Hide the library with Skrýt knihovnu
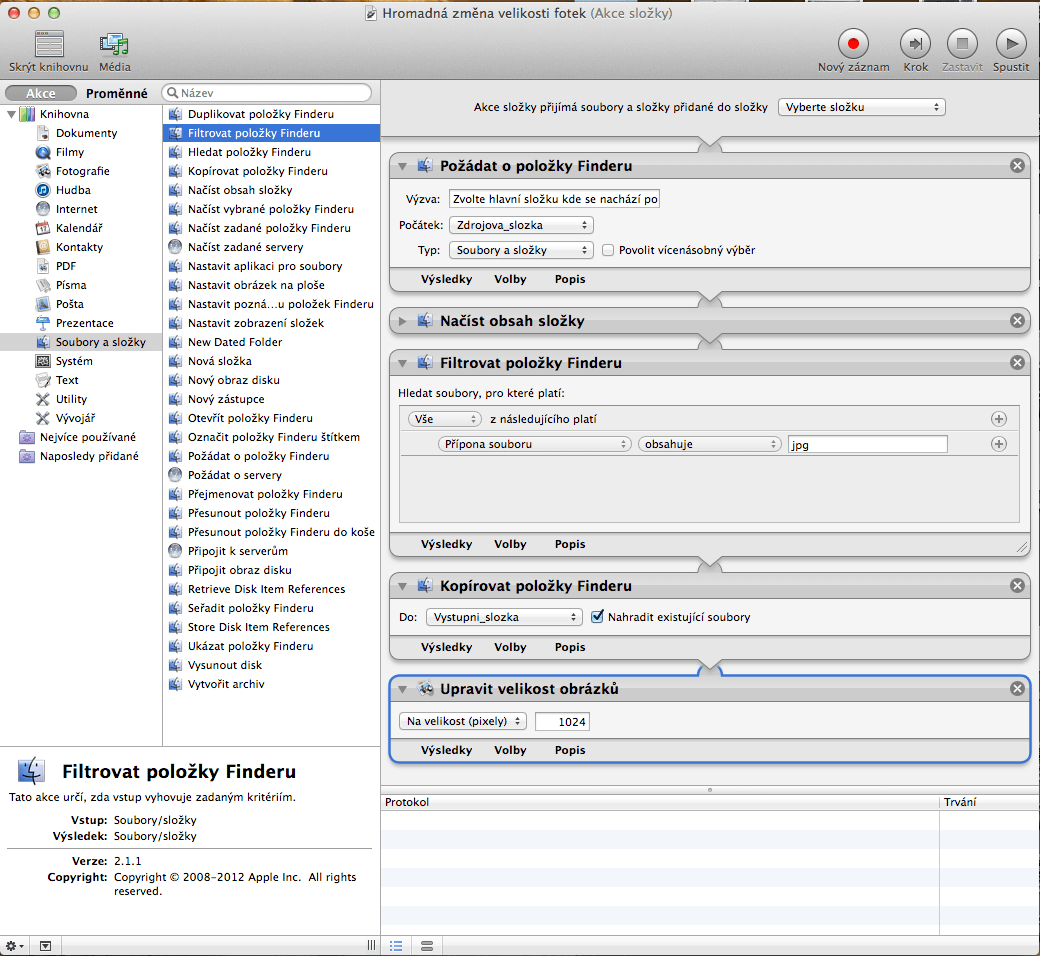This screenshot has width=1040, height=956. point(49,44)
